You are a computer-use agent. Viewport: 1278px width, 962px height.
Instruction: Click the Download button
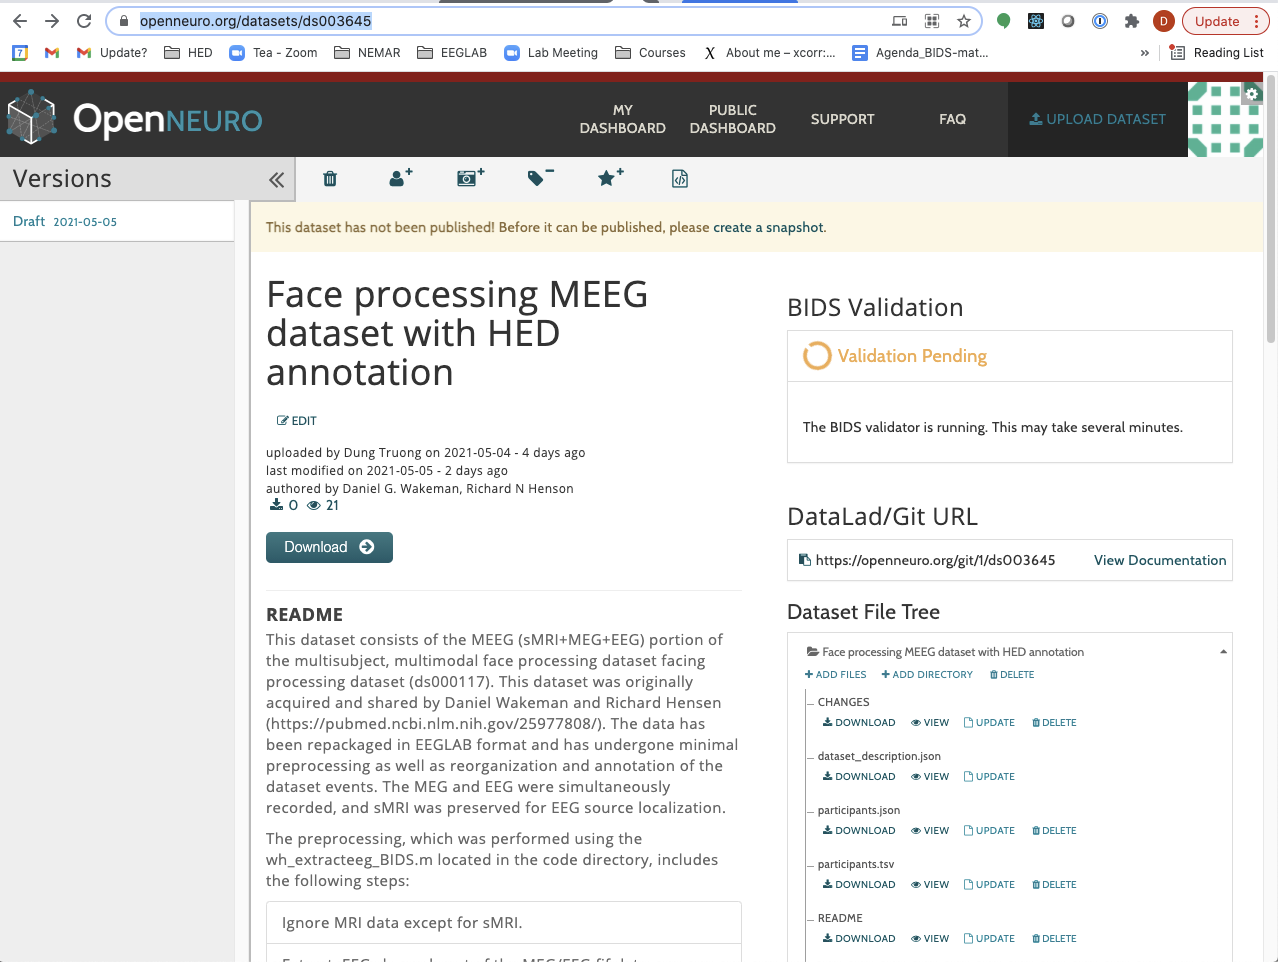(x=329, y=547)
